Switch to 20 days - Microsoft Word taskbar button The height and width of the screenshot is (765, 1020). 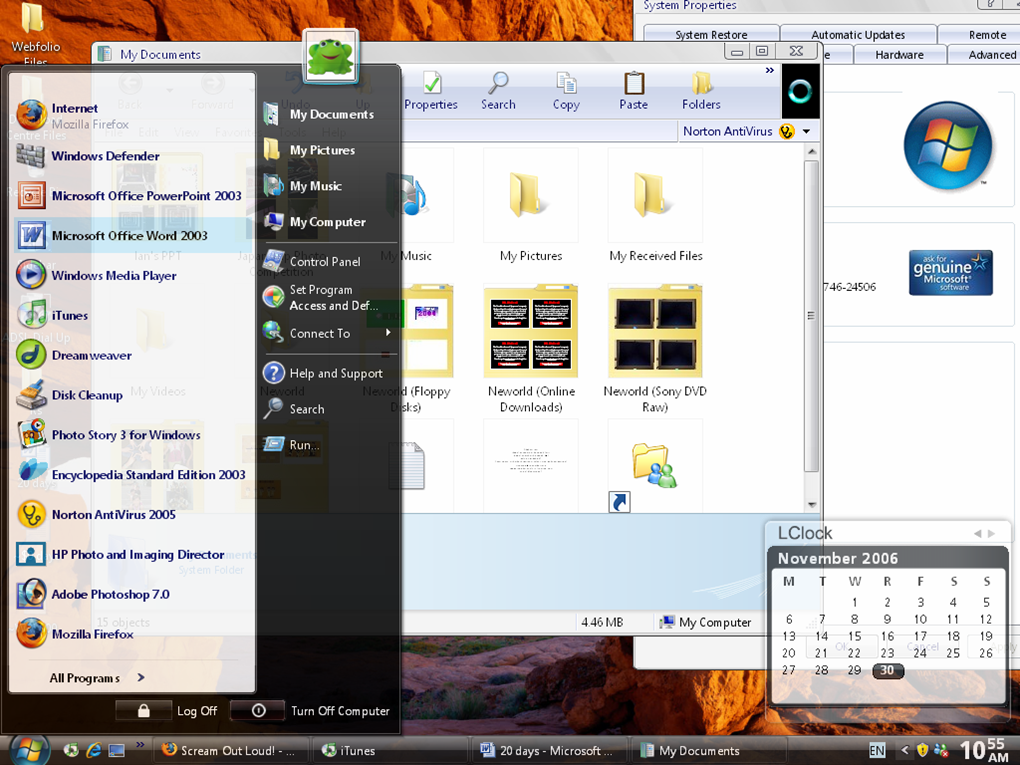549,750
